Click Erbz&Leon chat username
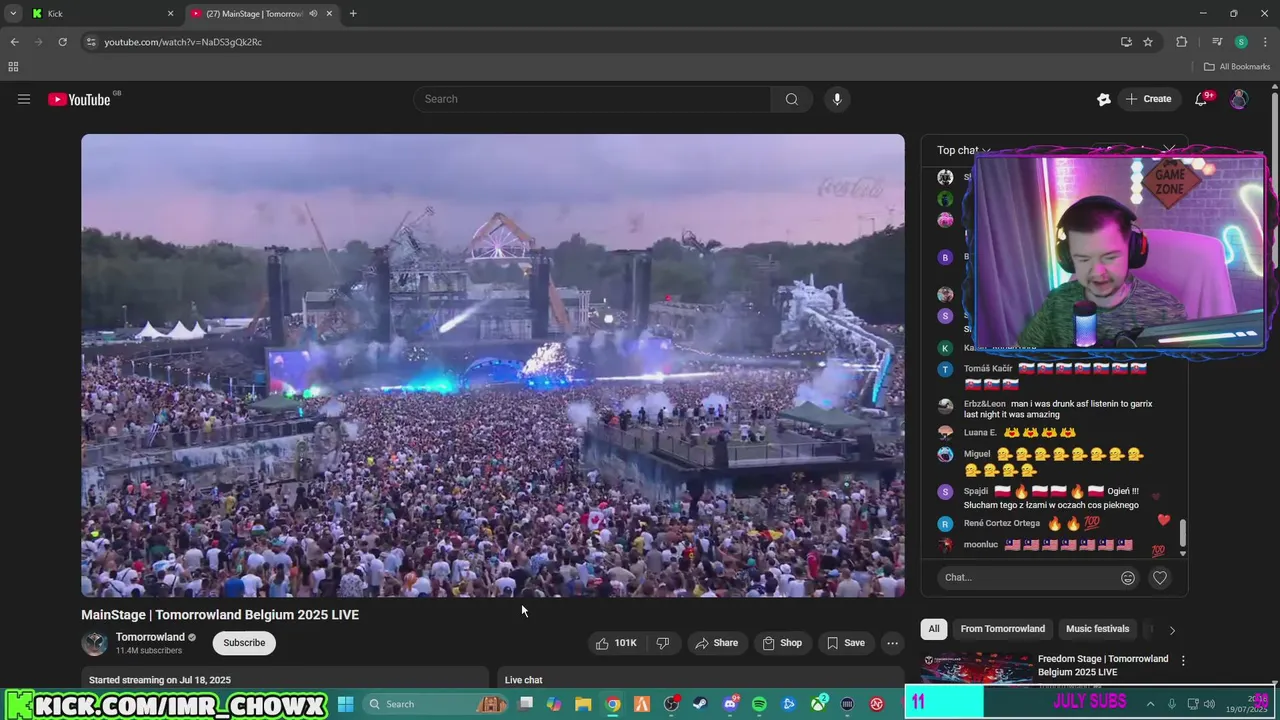 (x=984, y=404)
